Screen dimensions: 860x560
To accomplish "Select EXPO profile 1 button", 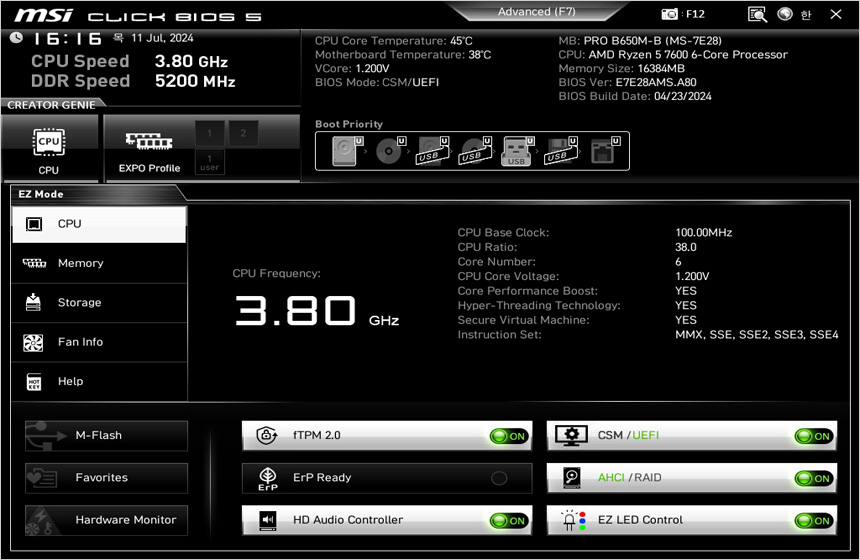I will tap(210, 133).
